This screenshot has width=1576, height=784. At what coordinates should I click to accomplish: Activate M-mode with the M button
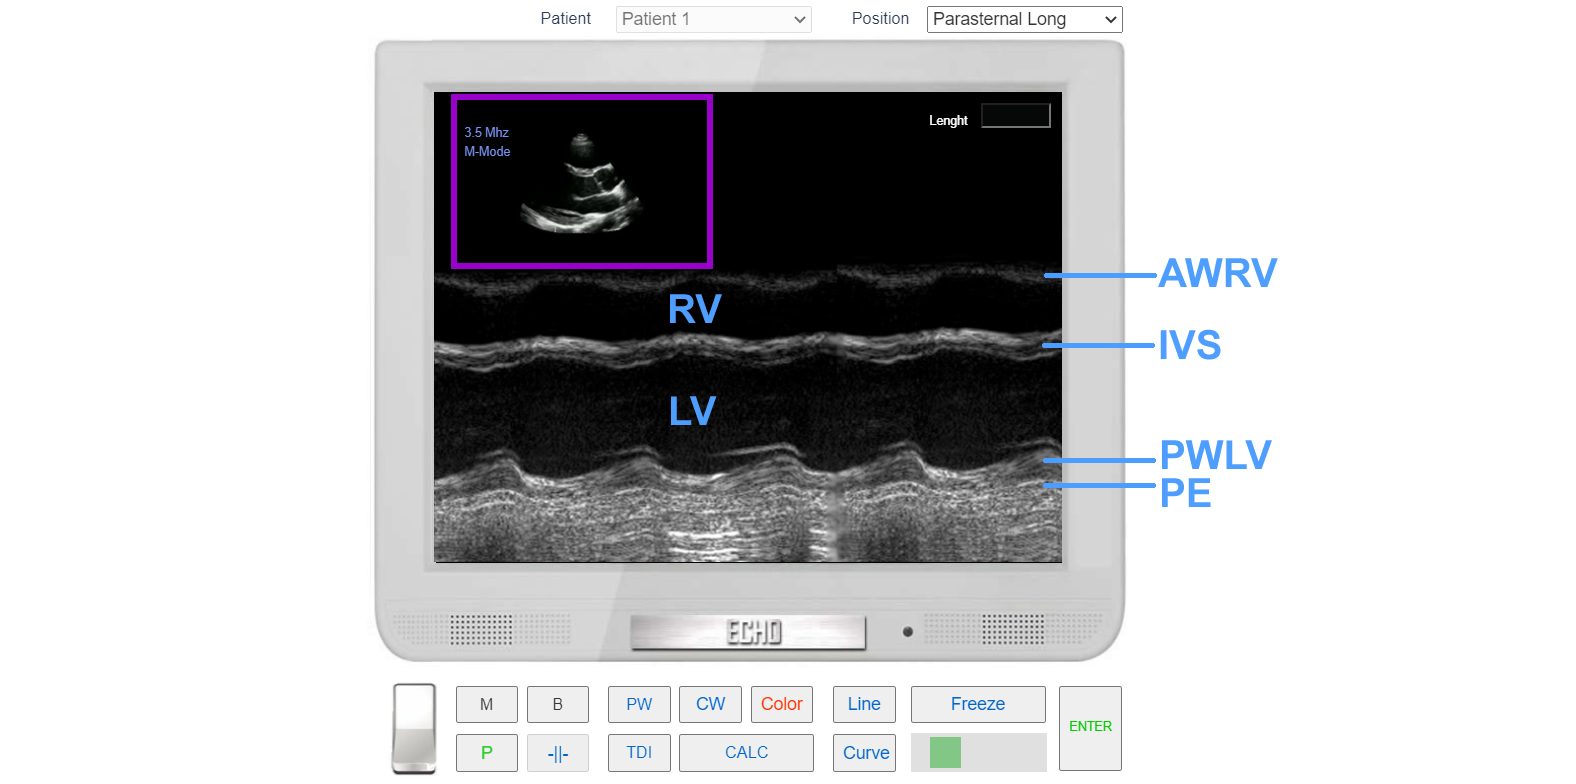coord(486,704)
